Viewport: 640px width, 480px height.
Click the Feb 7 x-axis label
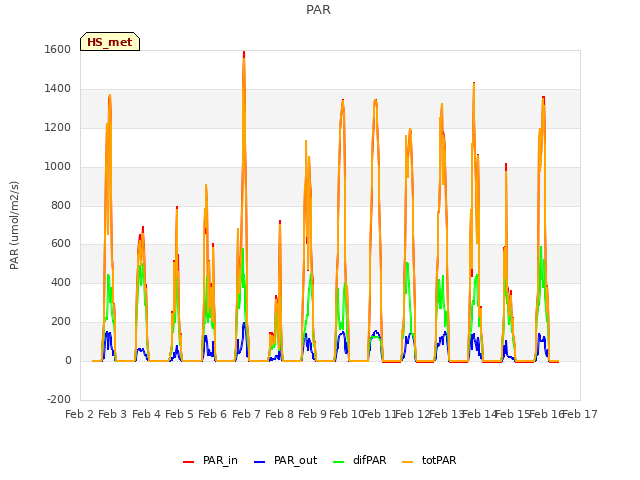(247, 414)
